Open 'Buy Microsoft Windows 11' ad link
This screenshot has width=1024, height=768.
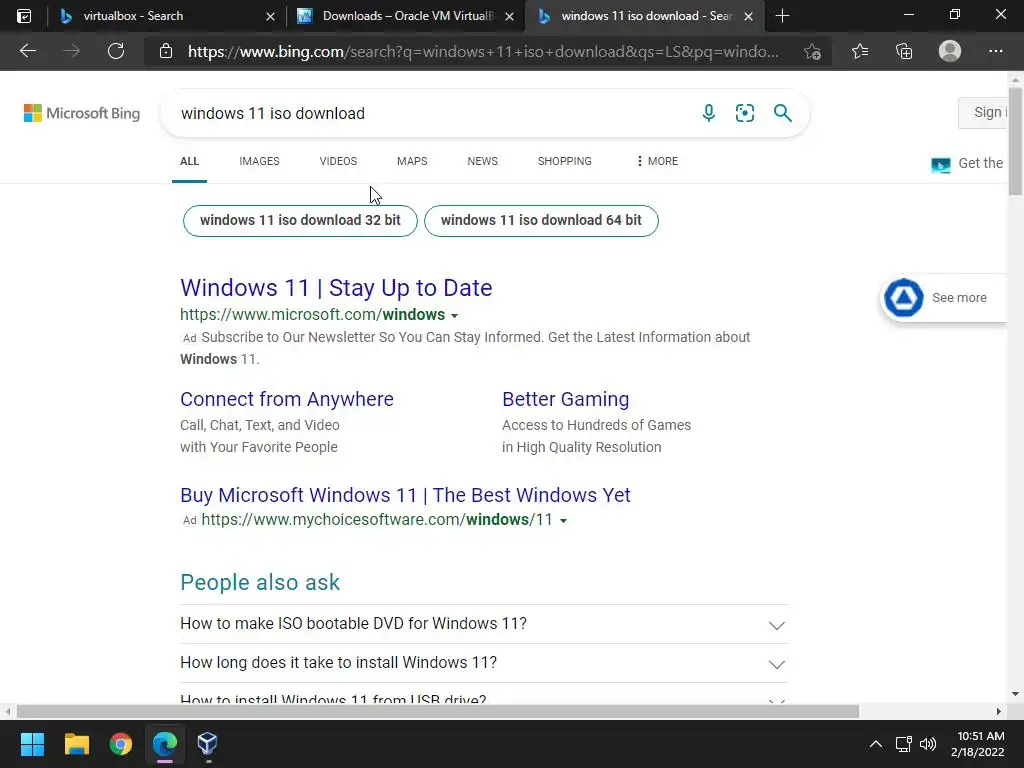(x=406, y=495)
